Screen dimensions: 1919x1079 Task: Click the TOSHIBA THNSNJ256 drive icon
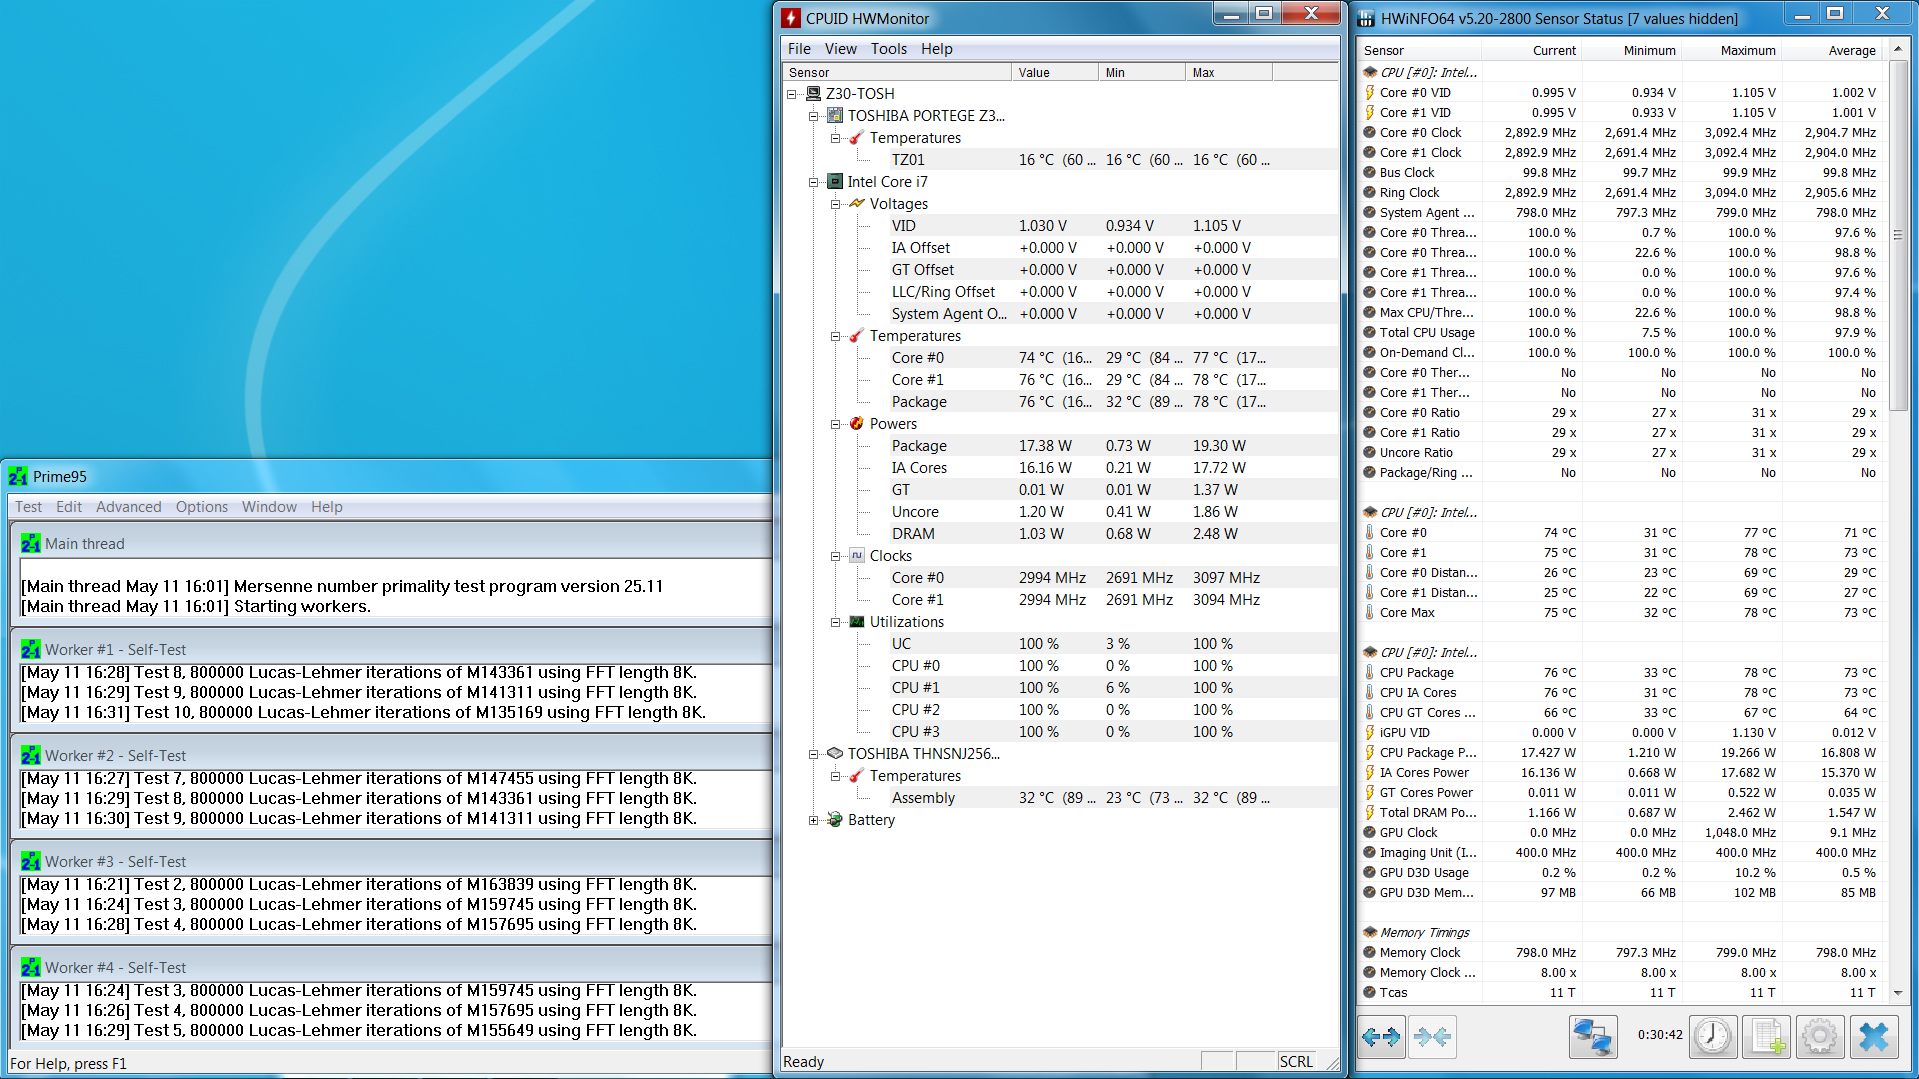click(x=835, y=754)
